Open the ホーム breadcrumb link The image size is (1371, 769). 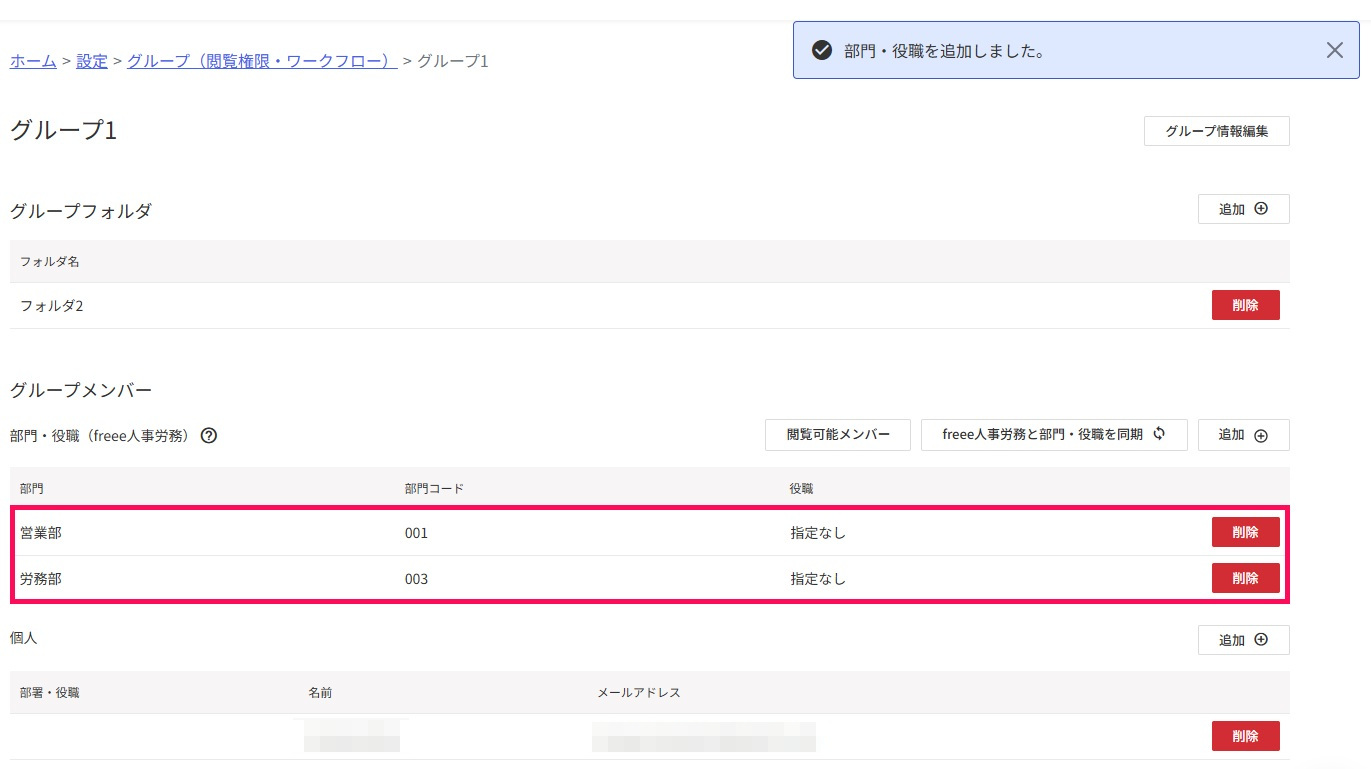point(33,61)
